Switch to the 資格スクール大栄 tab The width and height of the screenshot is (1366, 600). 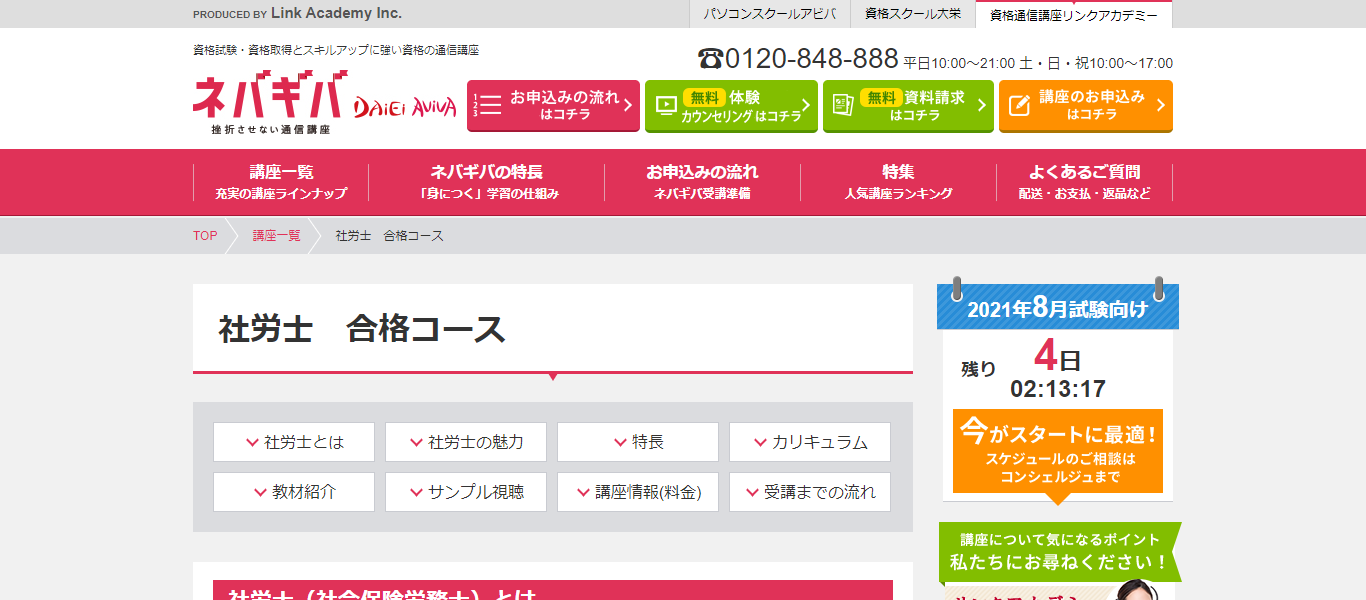(913, 14)
